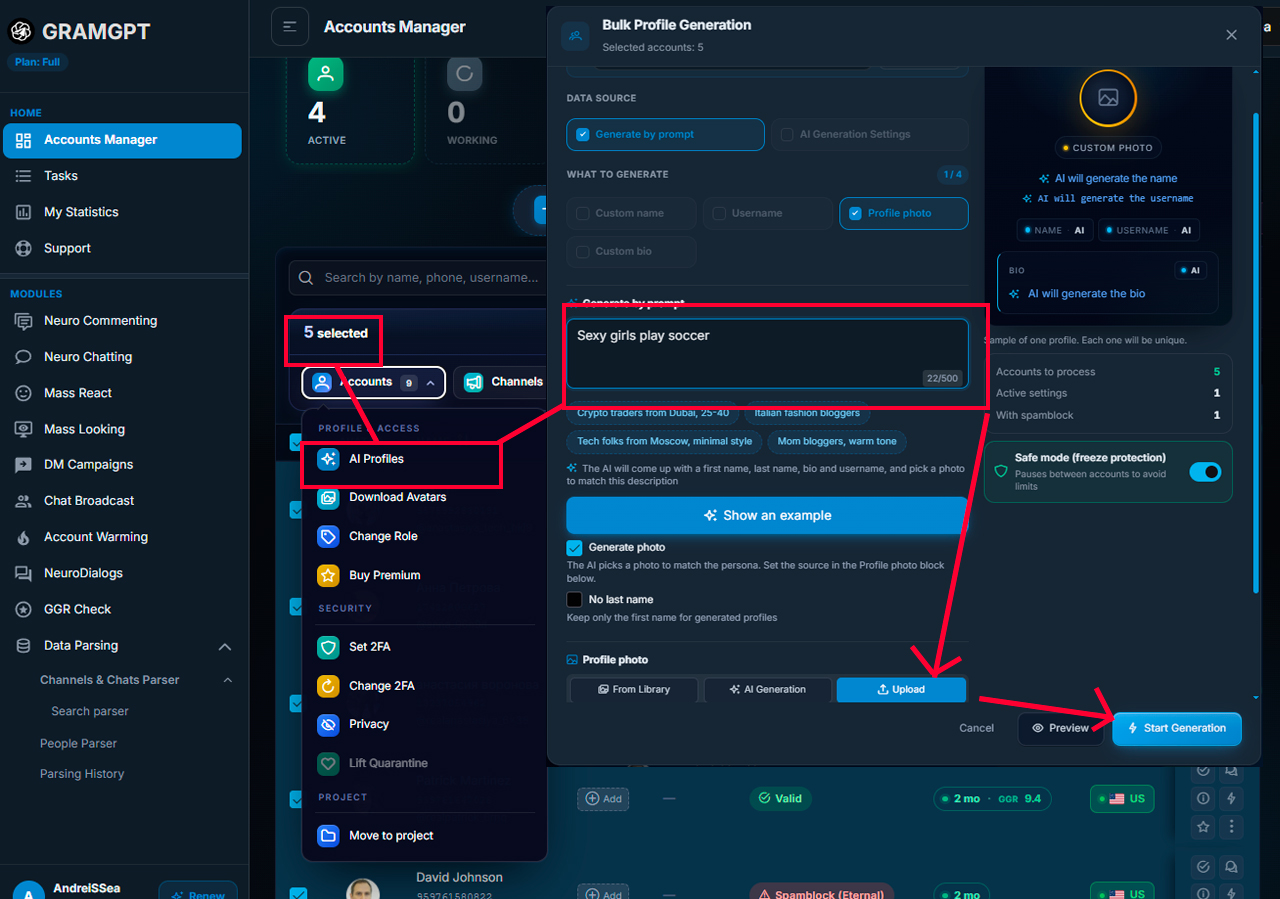Click the Preview button

pyautogui.click(x=1061, y=728)
